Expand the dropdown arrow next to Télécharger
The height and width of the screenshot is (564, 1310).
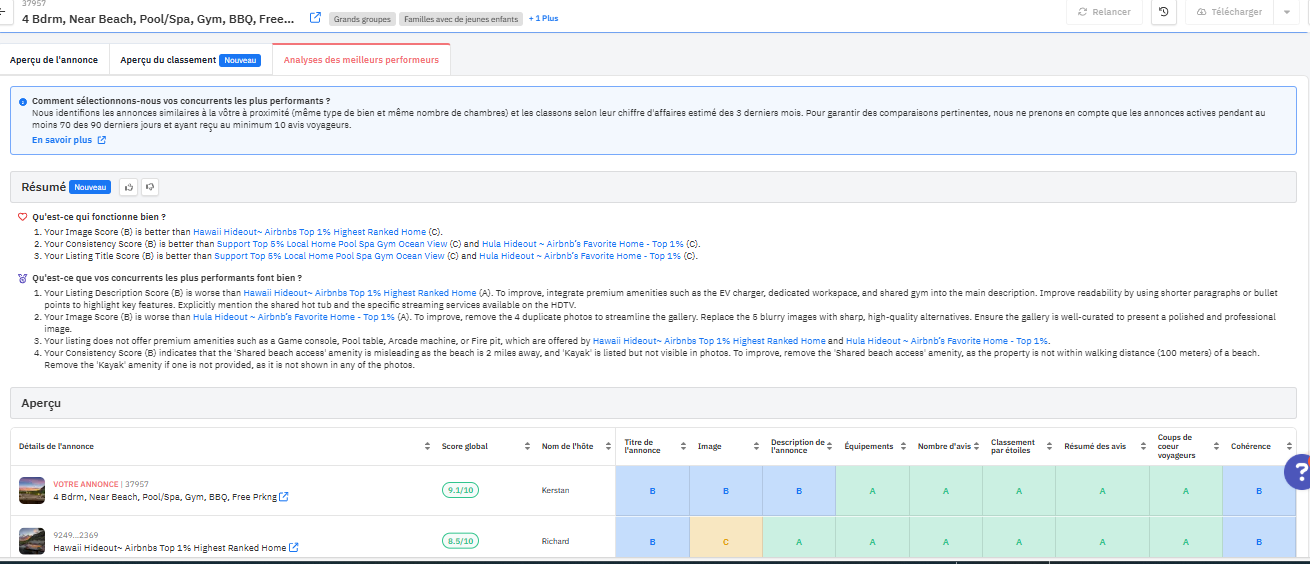tap(1286, 12)
